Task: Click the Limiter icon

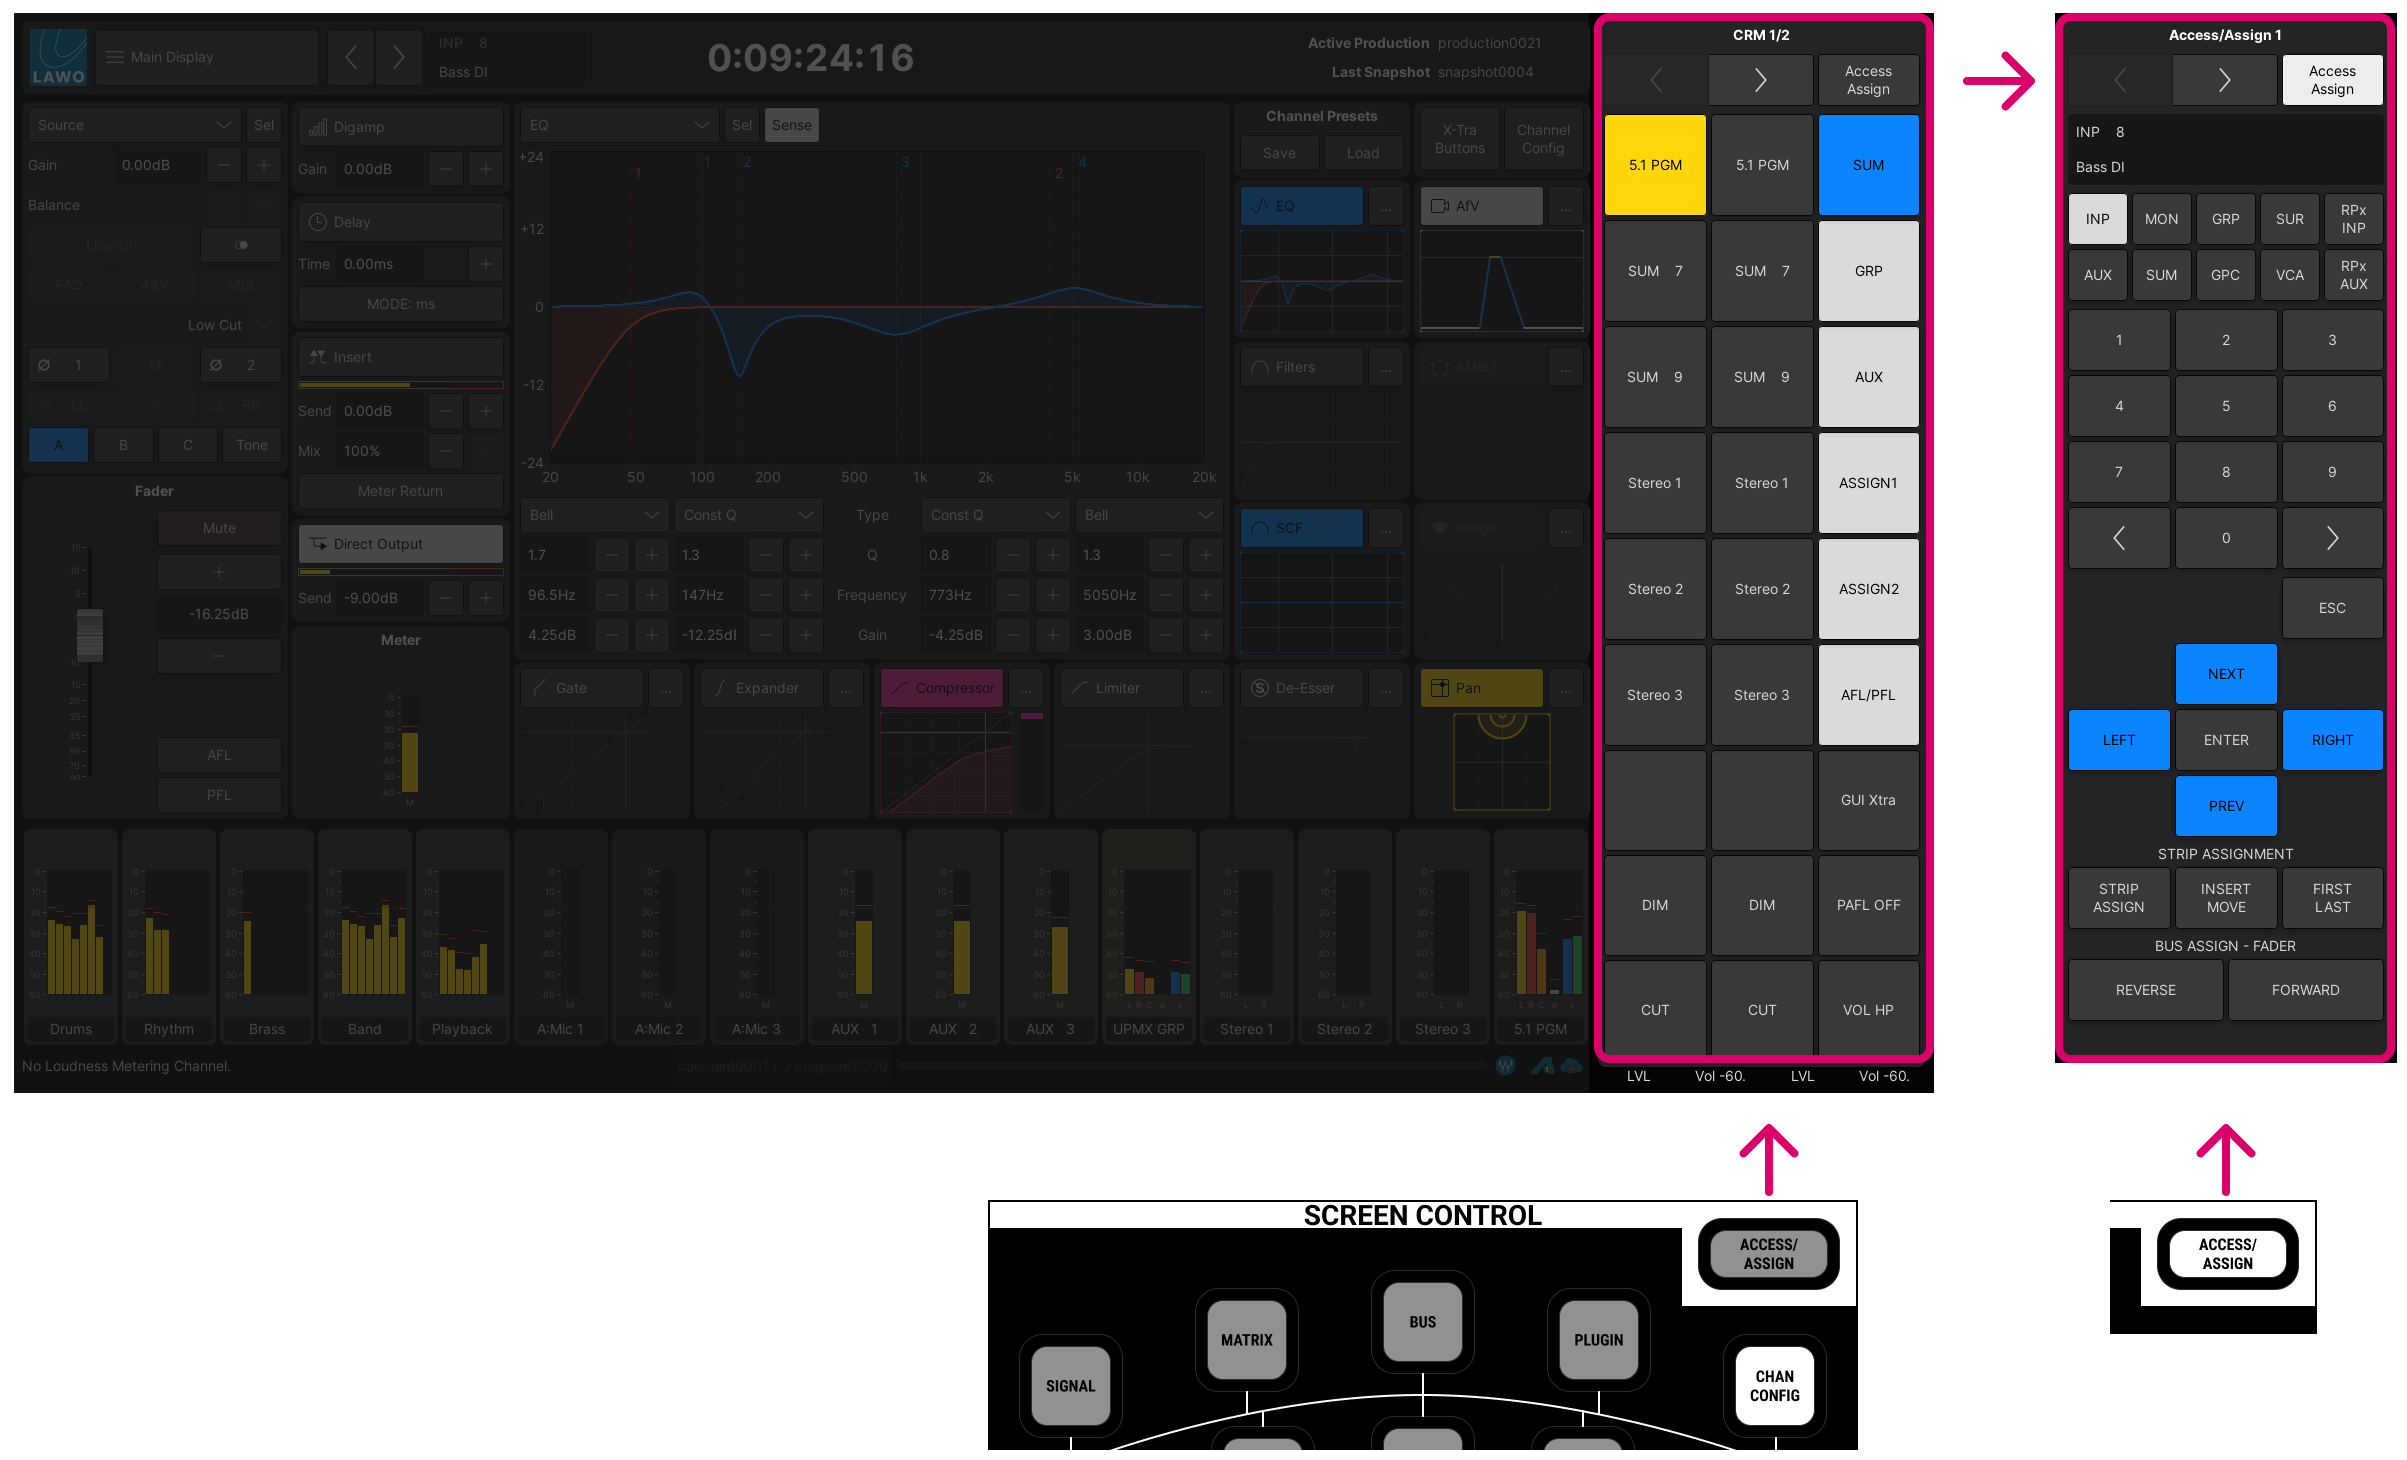Action: tap(1120, 688)
